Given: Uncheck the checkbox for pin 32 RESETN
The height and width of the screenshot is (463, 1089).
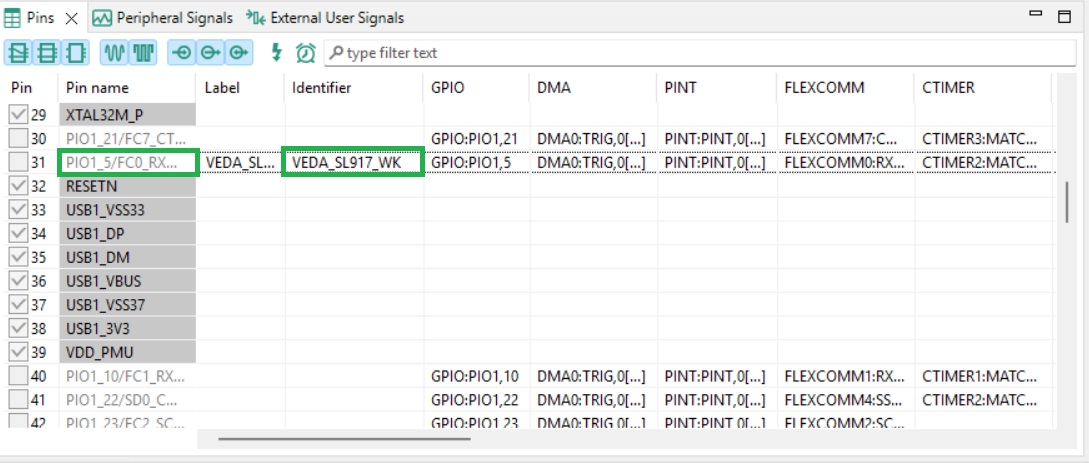Looking at the screenshot, I should coord(18,186).
